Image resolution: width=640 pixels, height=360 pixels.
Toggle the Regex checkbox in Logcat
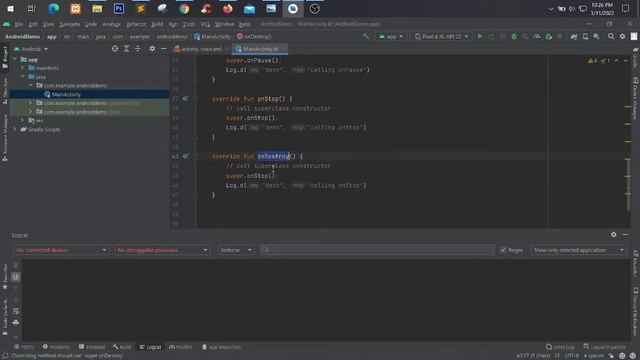click(x=503, y=250)
